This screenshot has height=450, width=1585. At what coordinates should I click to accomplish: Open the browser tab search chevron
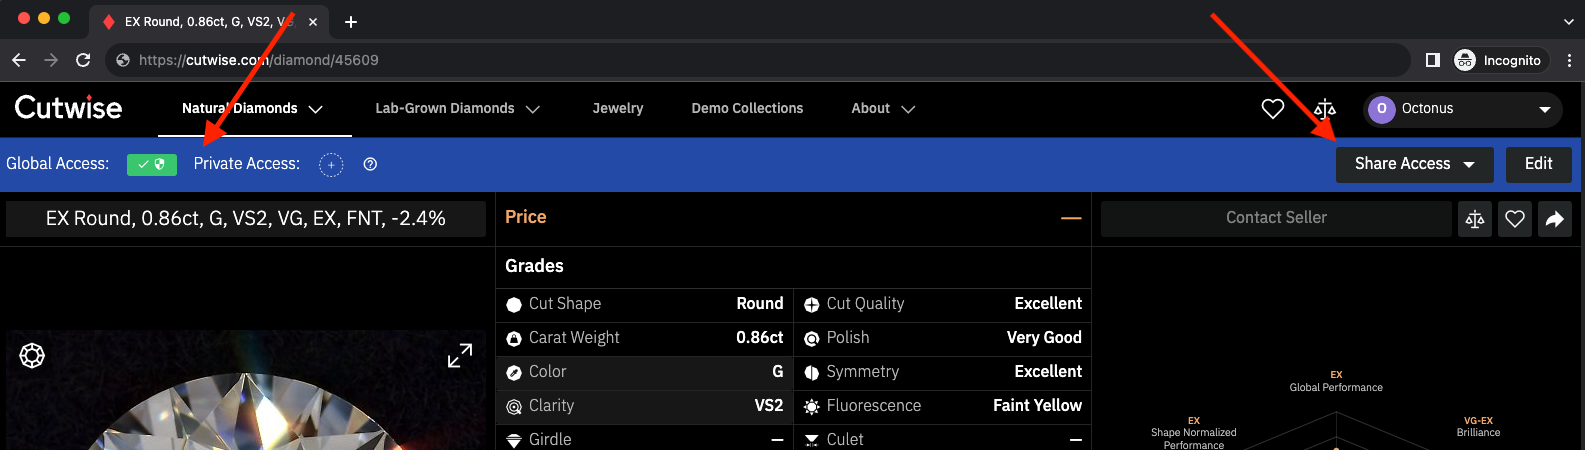click(1568, 21)
